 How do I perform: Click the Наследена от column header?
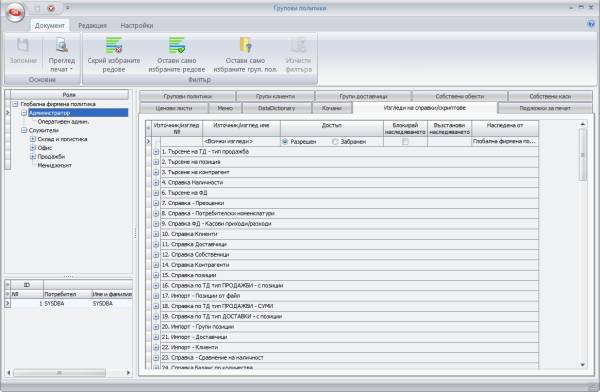coord(505,128)
